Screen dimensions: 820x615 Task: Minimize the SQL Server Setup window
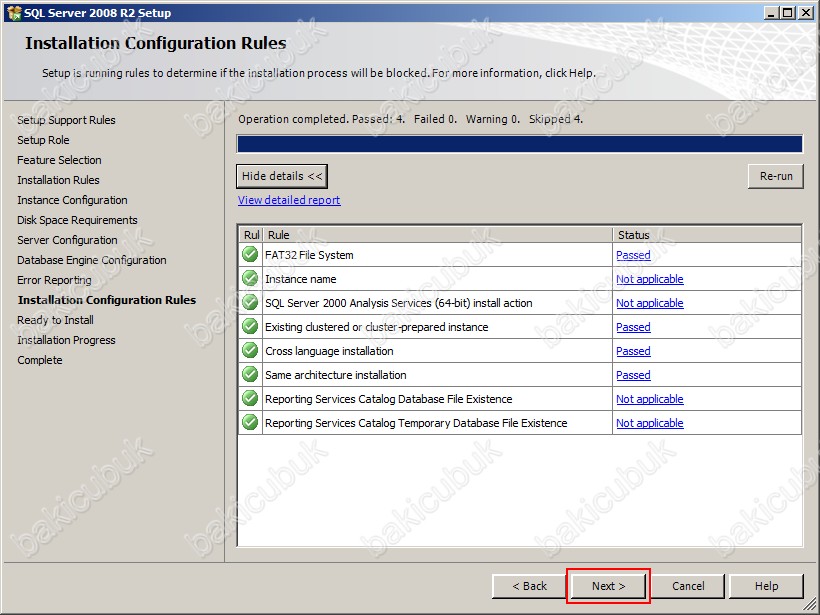[x=770, y=13]
